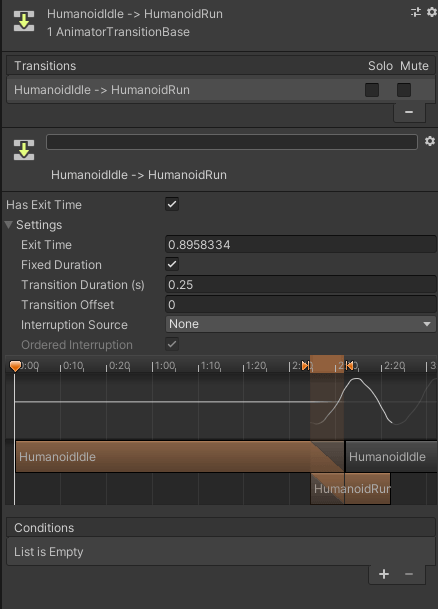Screen dimensions: 438x609
Task: Click the transition end marker on ruler
Action: click(x=349, y=365)
